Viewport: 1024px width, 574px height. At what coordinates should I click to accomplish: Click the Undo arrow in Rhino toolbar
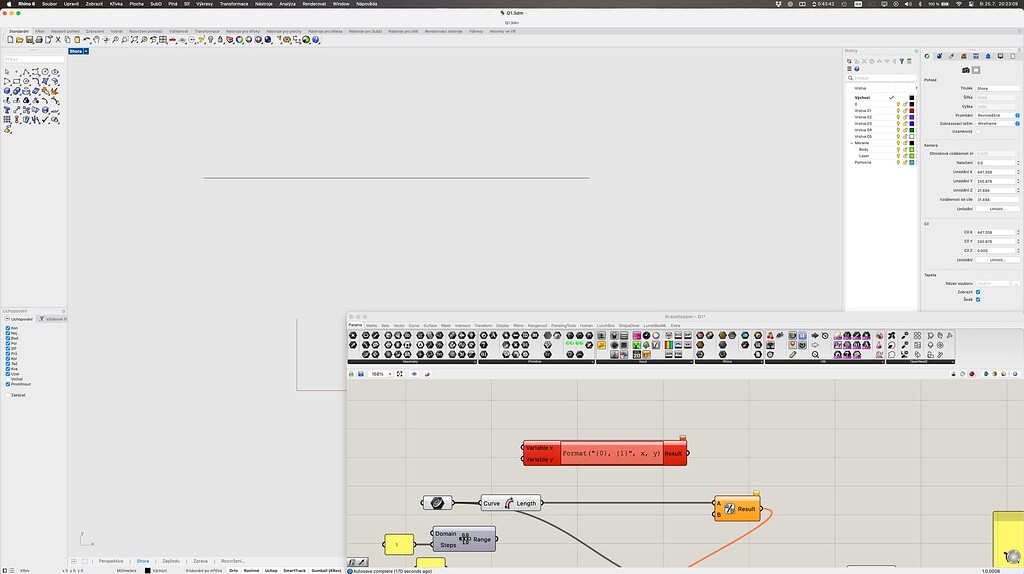(86, 40)
